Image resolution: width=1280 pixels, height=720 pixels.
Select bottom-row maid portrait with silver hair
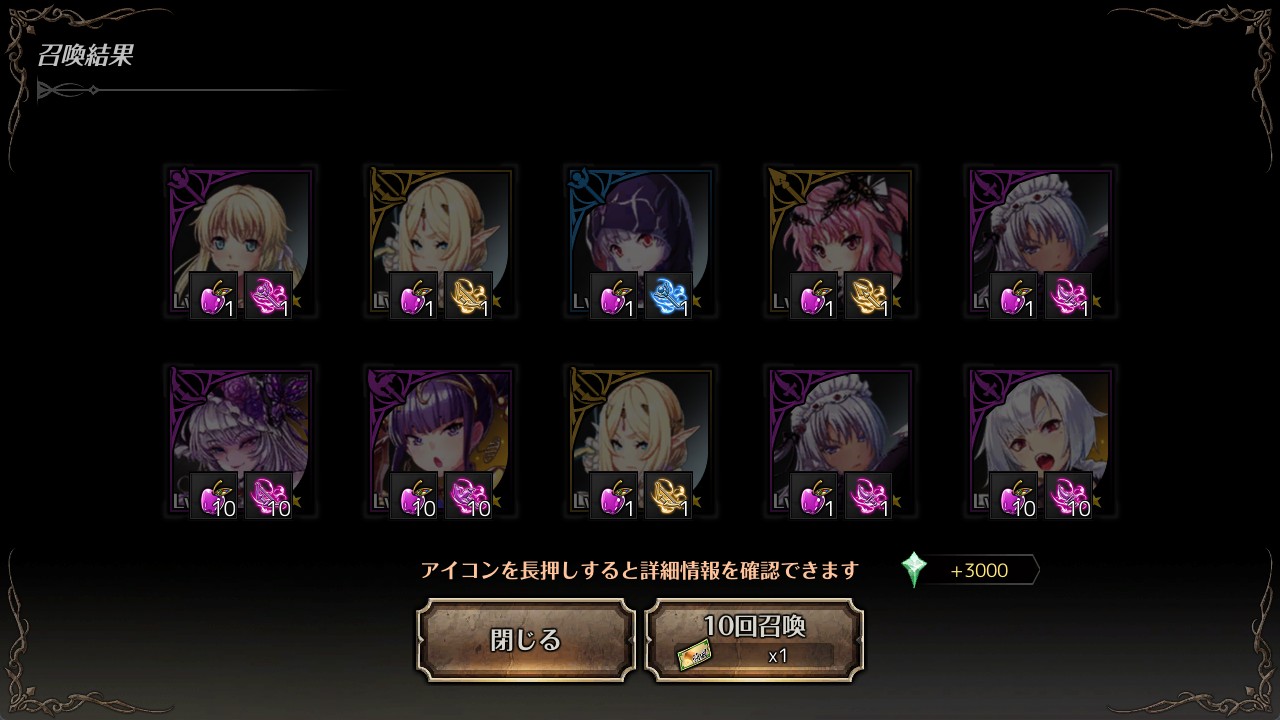pyautogui.click(x=840, y=442)
